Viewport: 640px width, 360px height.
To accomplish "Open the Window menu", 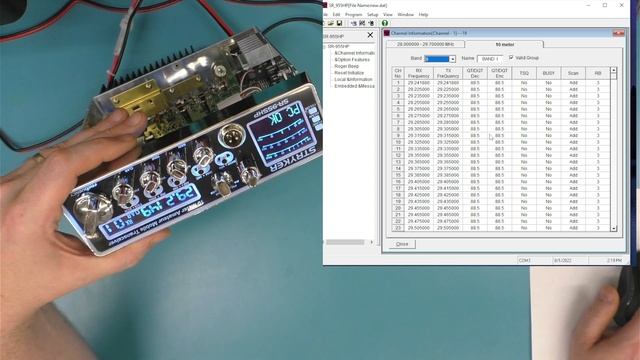I will 405,15.
